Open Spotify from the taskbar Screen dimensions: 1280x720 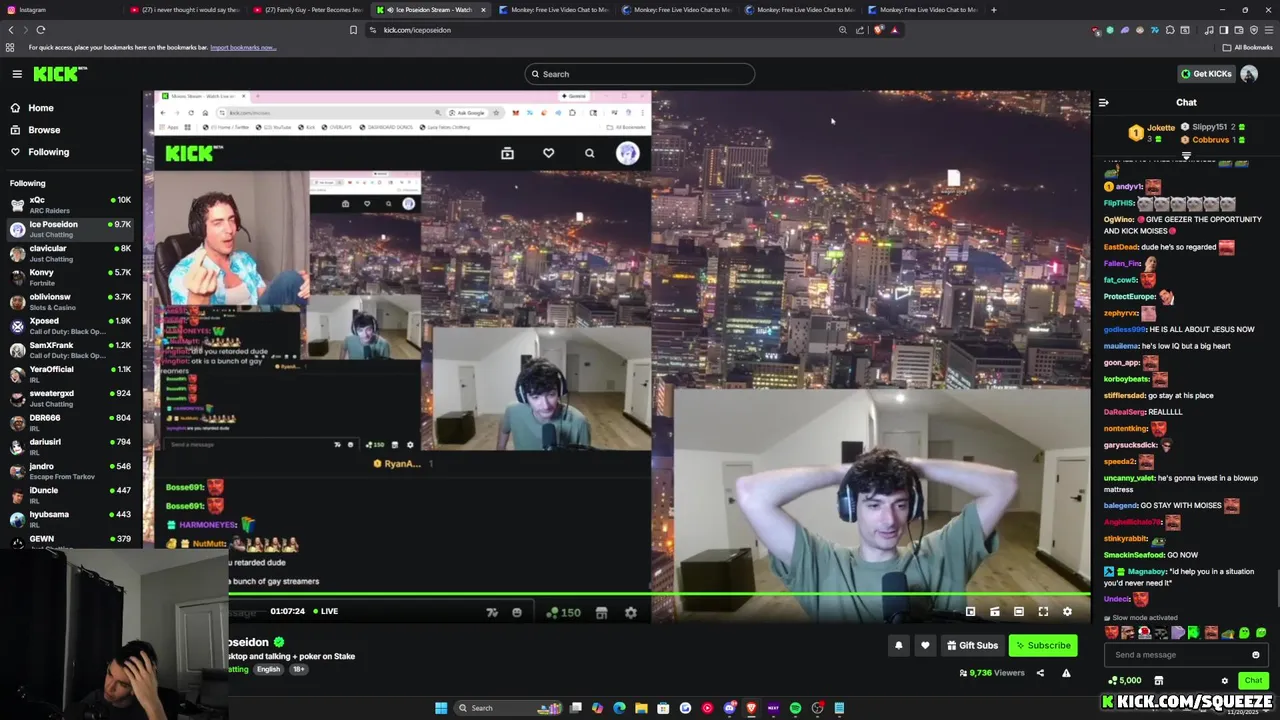tap(795, 708)
